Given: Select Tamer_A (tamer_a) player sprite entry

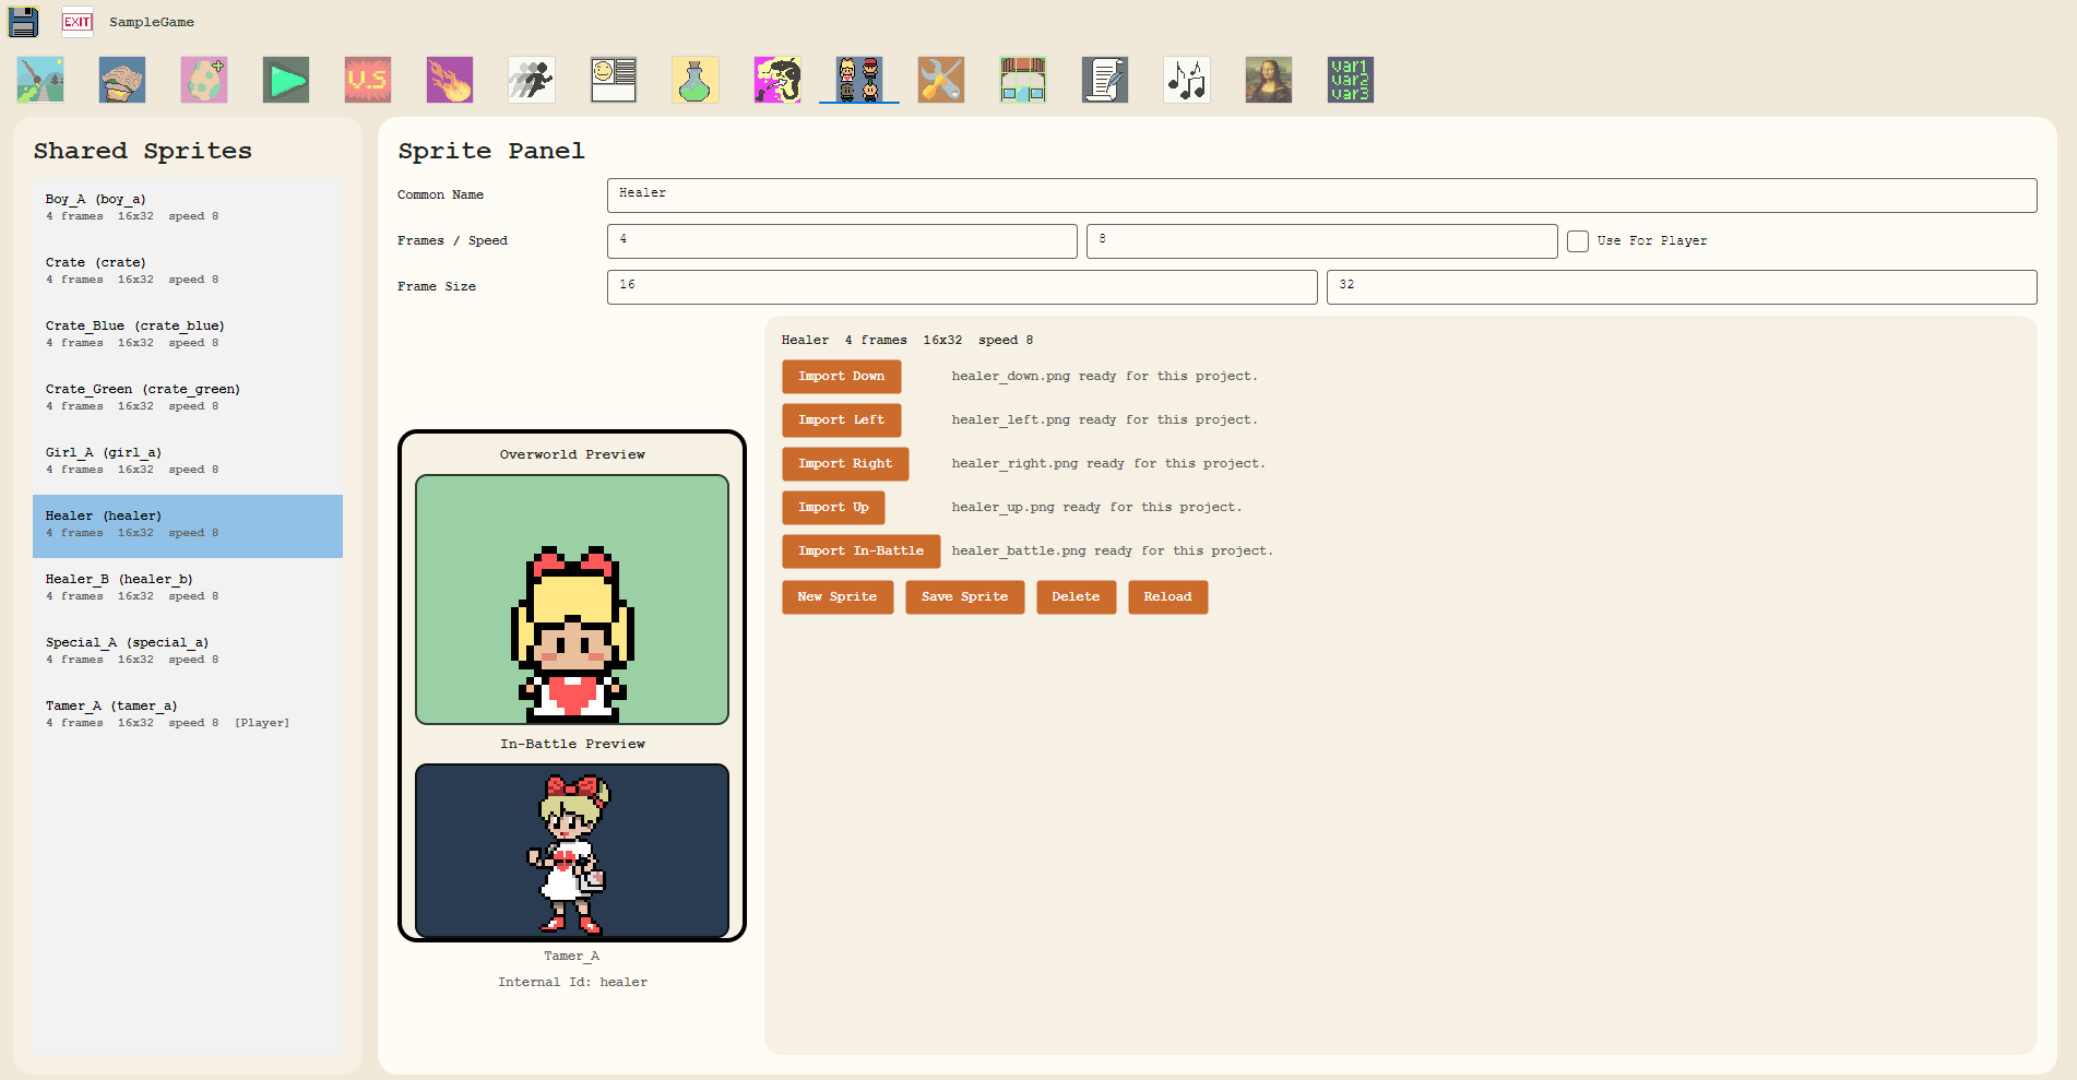Looking at the screenshot, I should point(188,716).
